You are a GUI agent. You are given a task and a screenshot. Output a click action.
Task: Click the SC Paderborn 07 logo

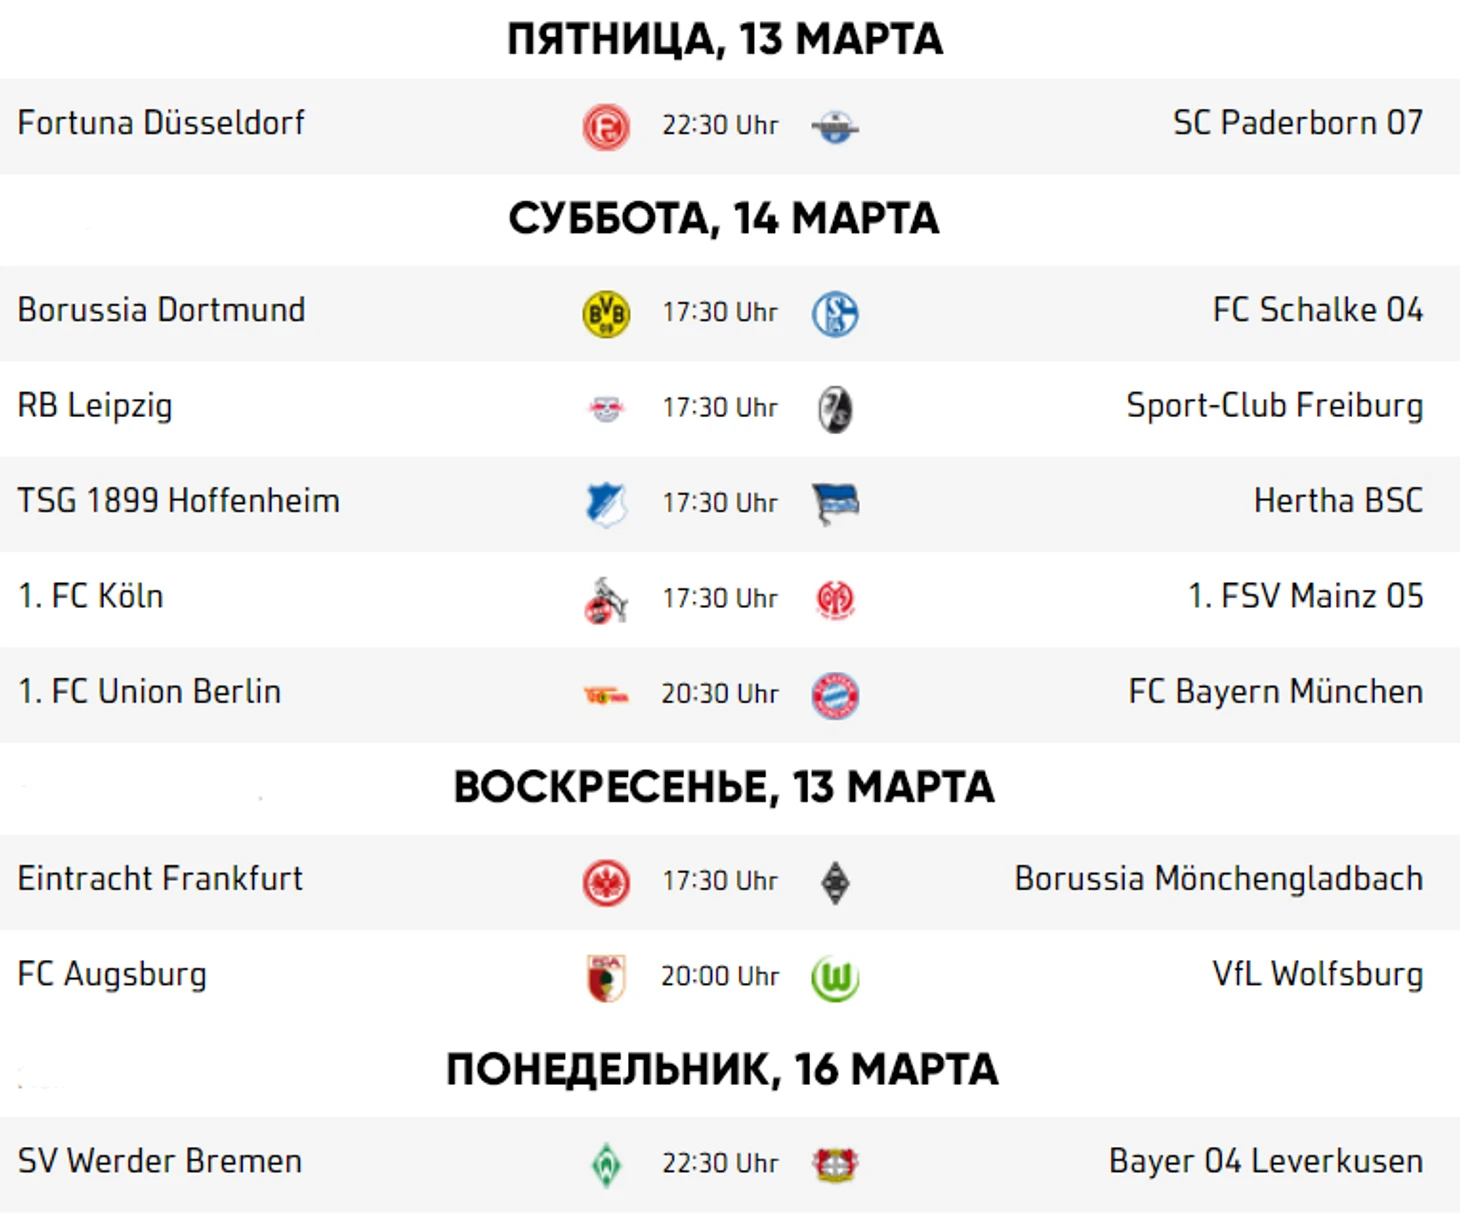coord(835,127)
